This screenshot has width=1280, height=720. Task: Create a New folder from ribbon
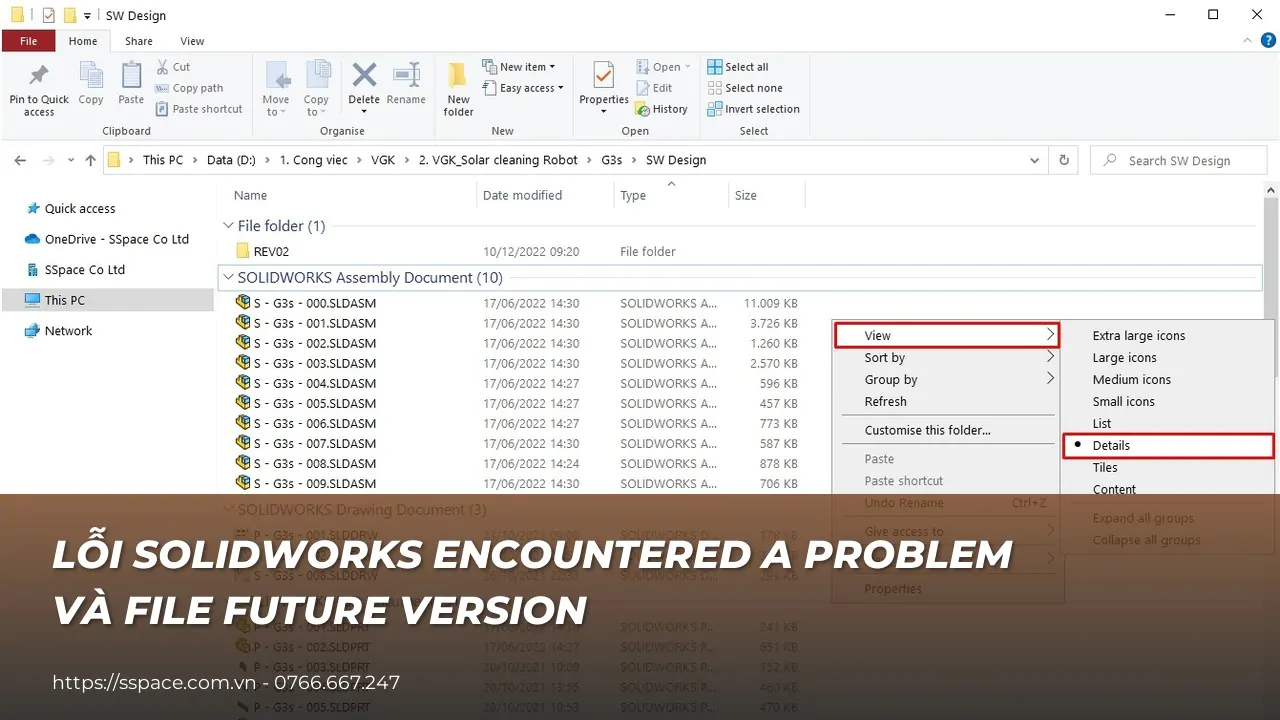coord(458,89)
